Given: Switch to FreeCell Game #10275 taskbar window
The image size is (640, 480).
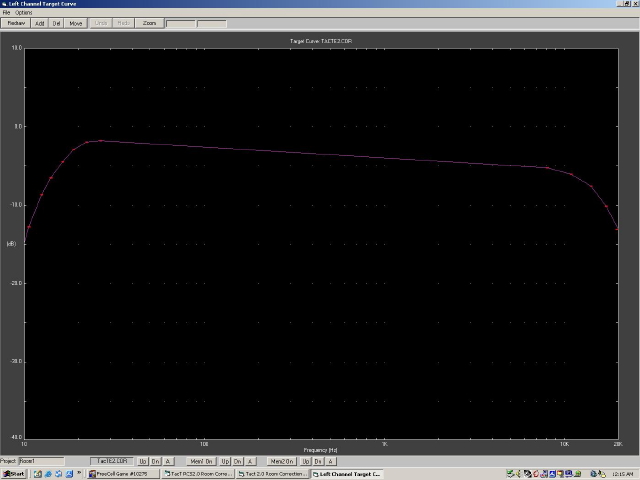Looking at the screenshot, I should point(122,474).
